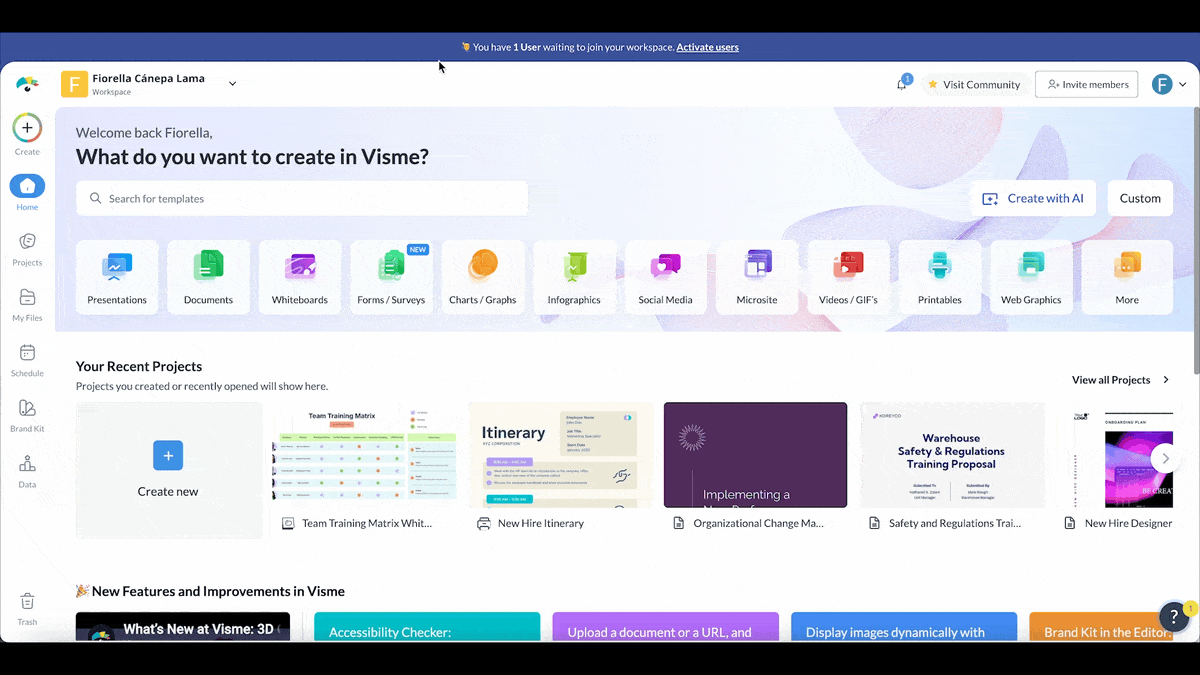Screen dimensions: 1200x675
Task: Click the Activate users link
Action: coord(707,47)
